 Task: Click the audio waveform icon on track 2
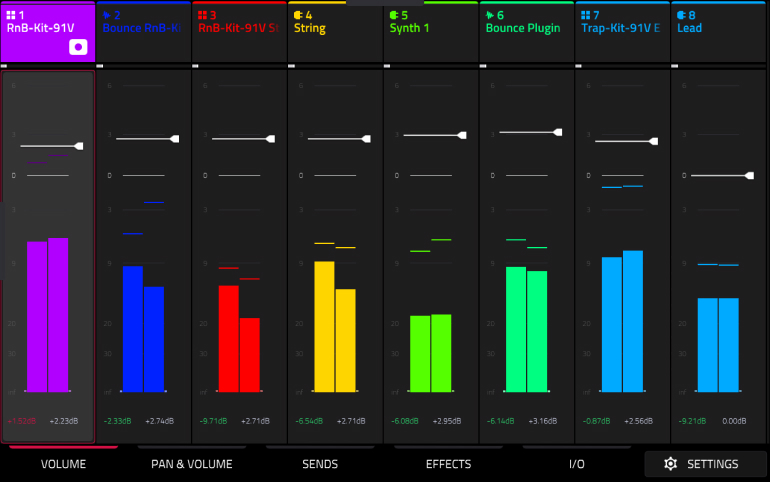click(x=107, y=15)
